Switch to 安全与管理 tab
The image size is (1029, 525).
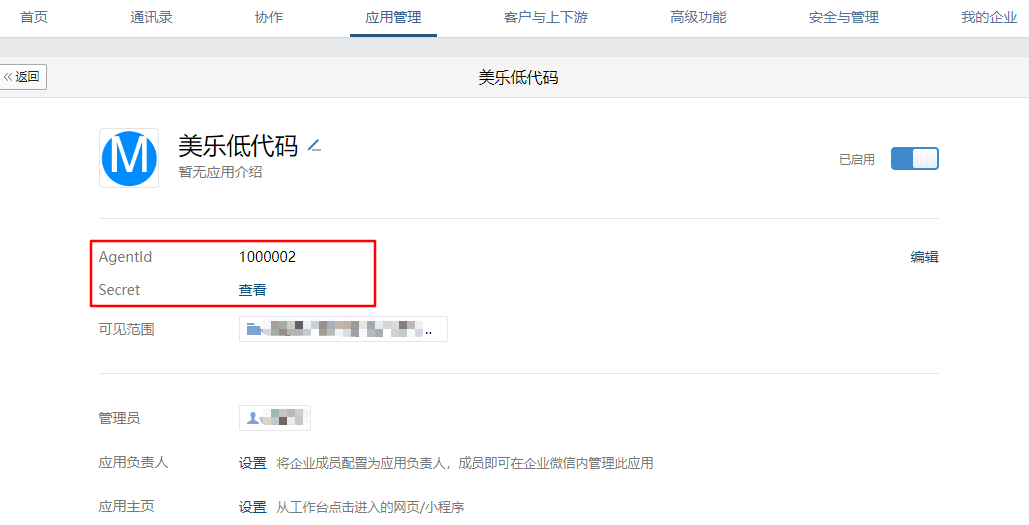pyautogui.click(x=843, y=18)
